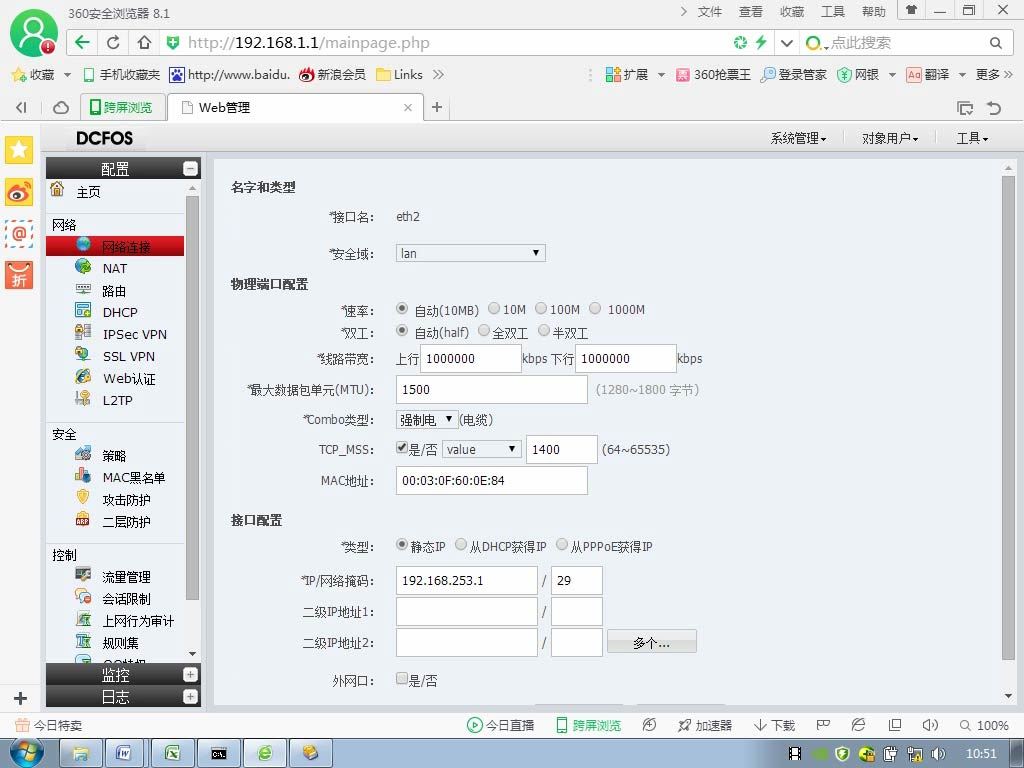Click the 路由 router icon
The image size is (1024, 768).
tap(83, 289)
